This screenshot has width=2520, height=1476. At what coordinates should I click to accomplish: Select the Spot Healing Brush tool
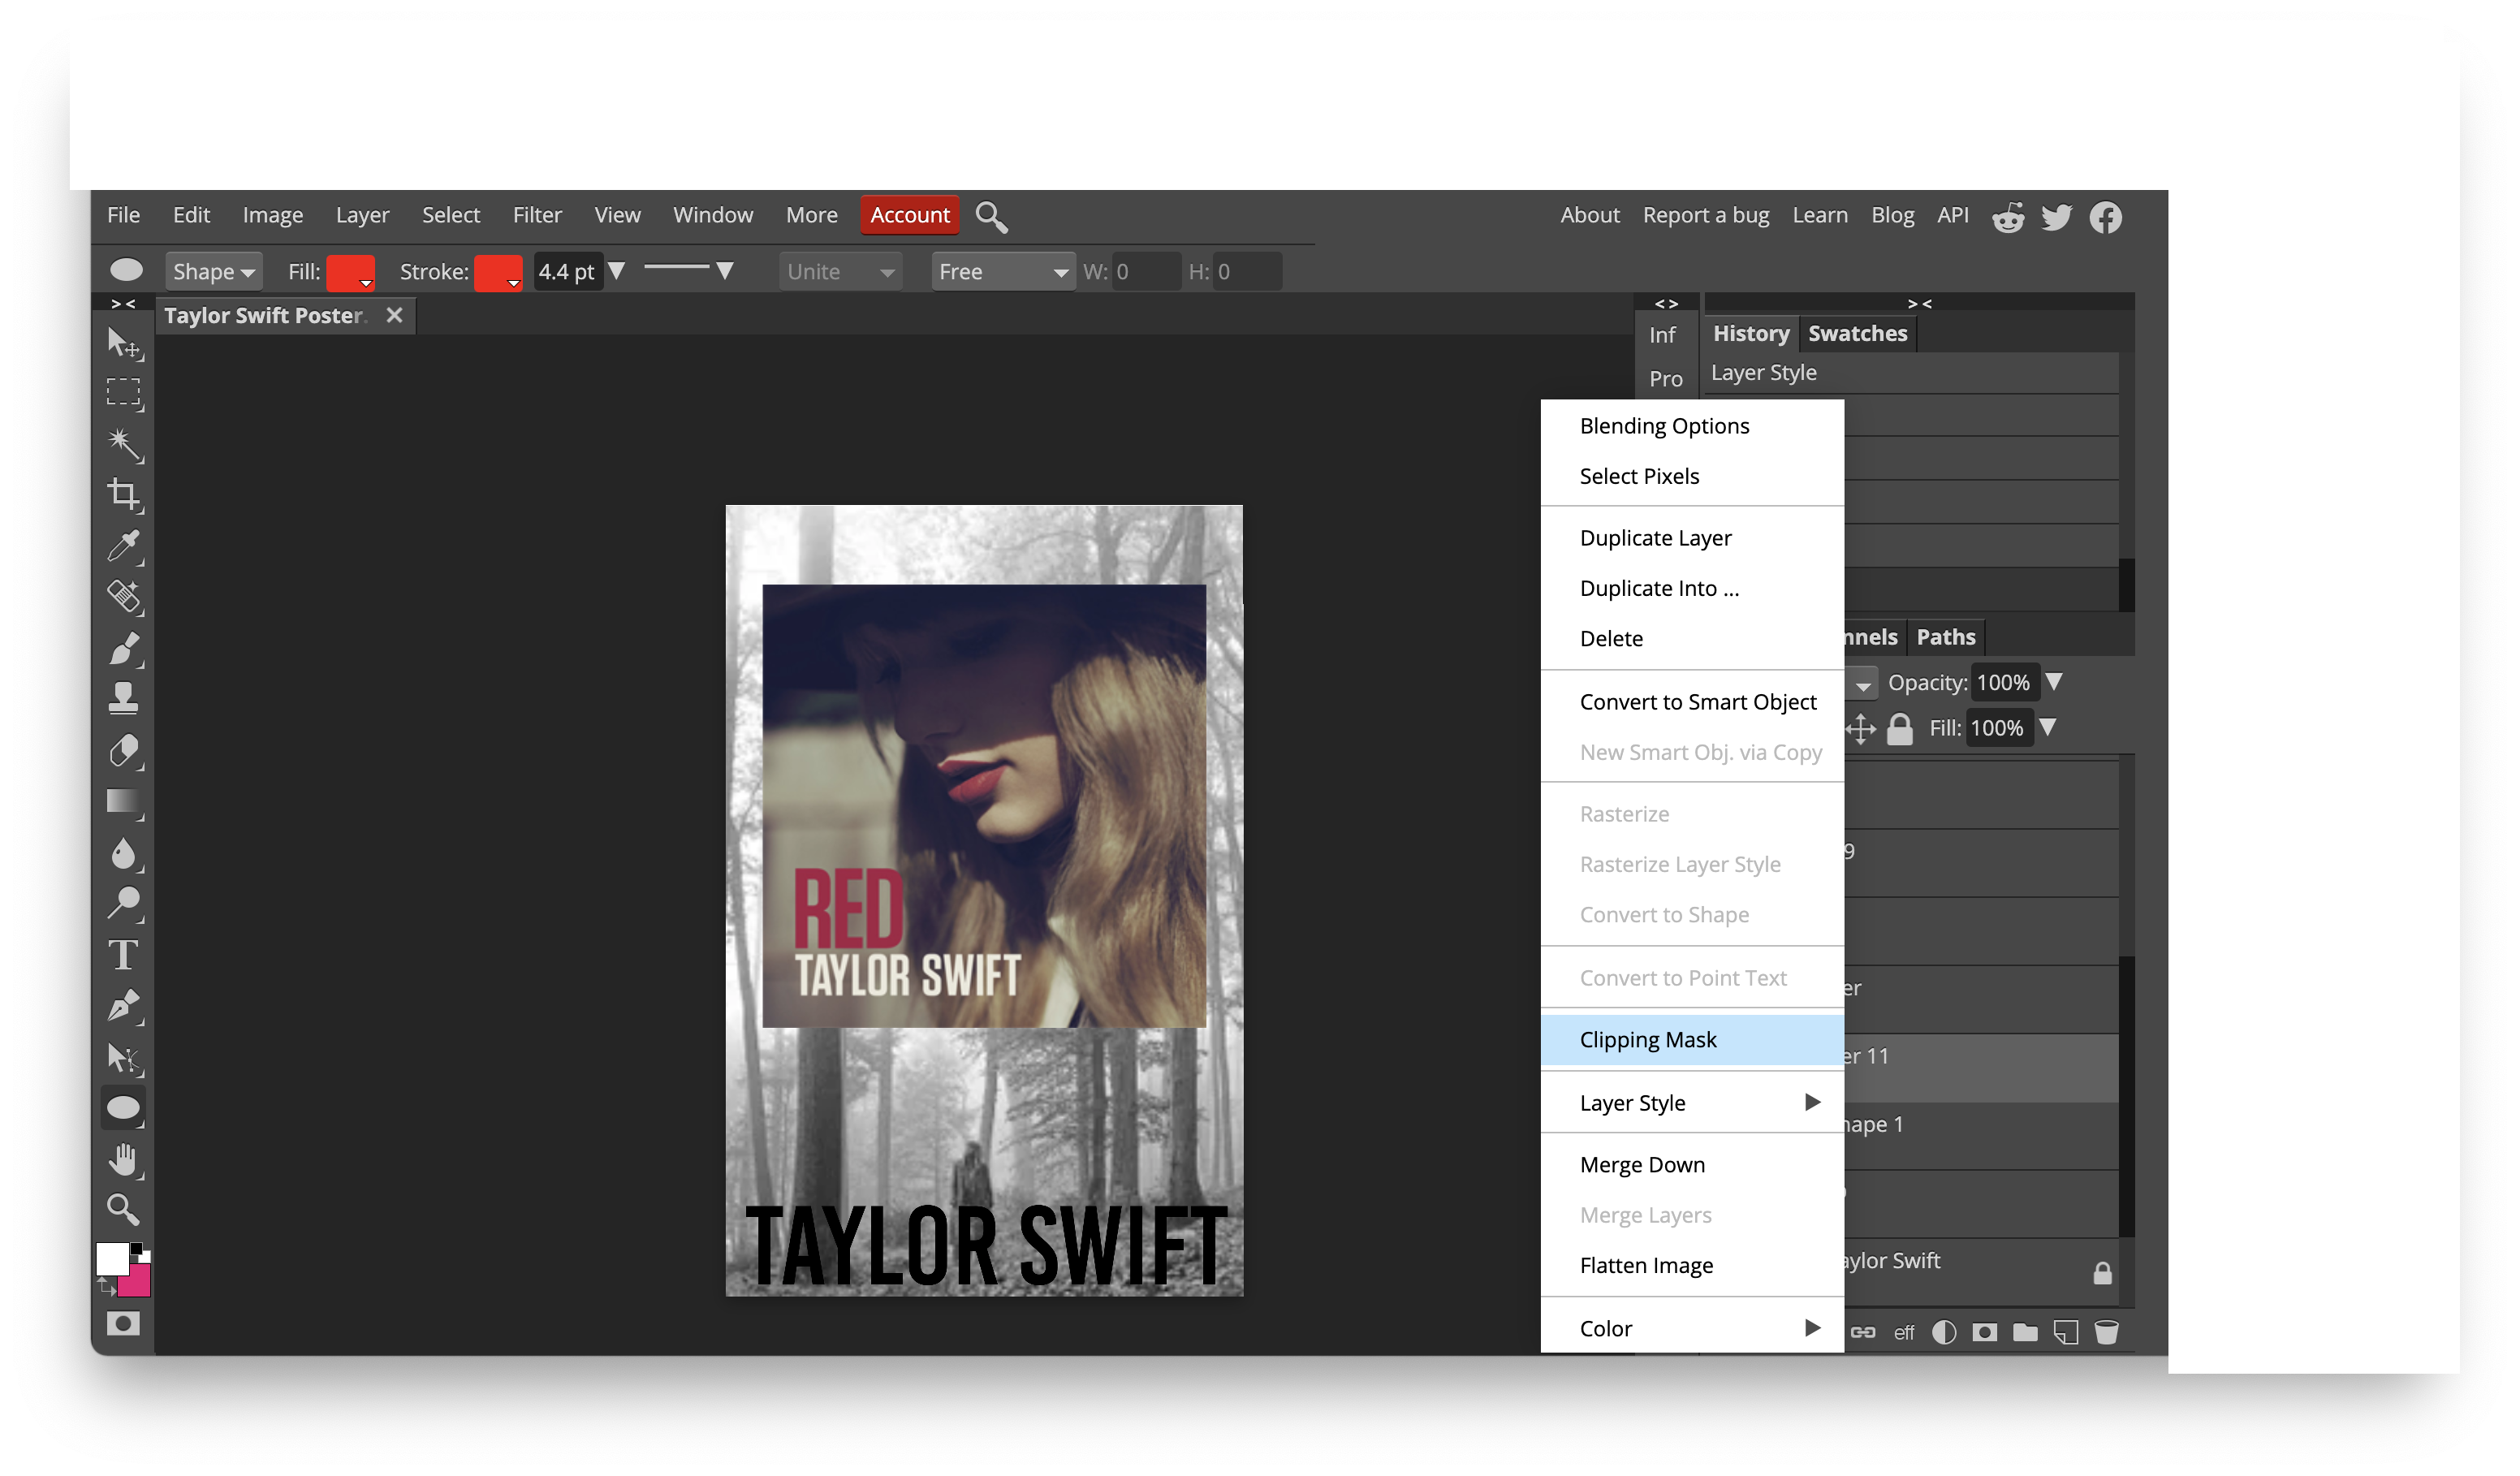pyautogui.click(x=124, y=597)
